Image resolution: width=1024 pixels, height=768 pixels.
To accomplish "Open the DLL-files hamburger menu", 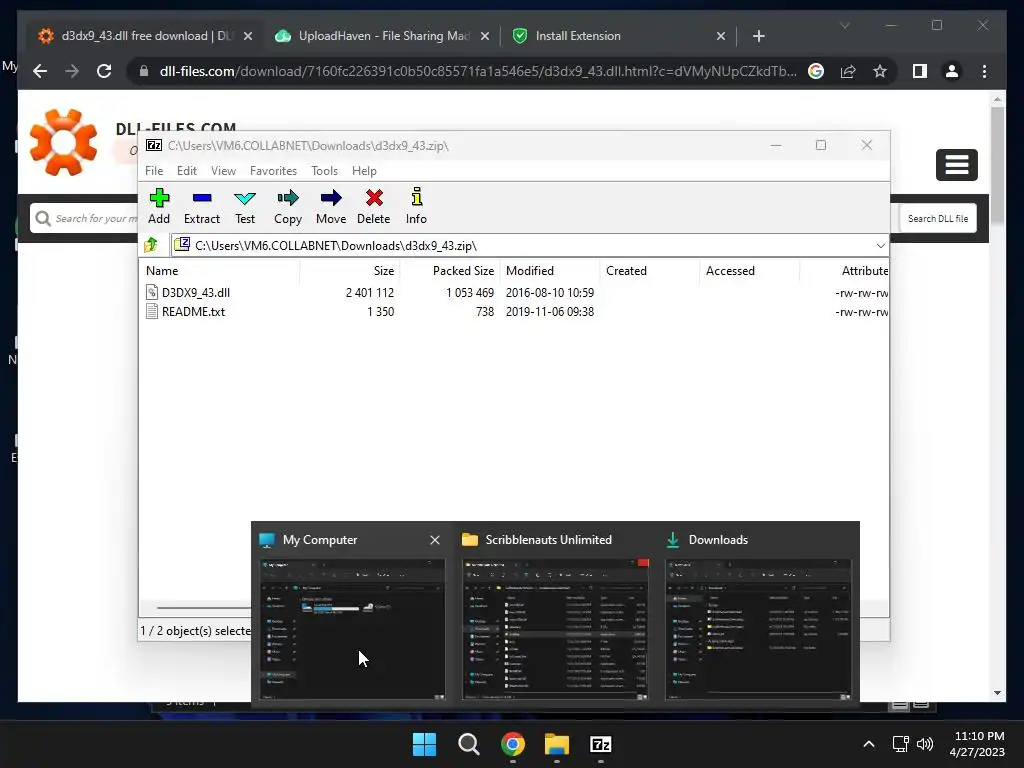I will coord(957,165).
